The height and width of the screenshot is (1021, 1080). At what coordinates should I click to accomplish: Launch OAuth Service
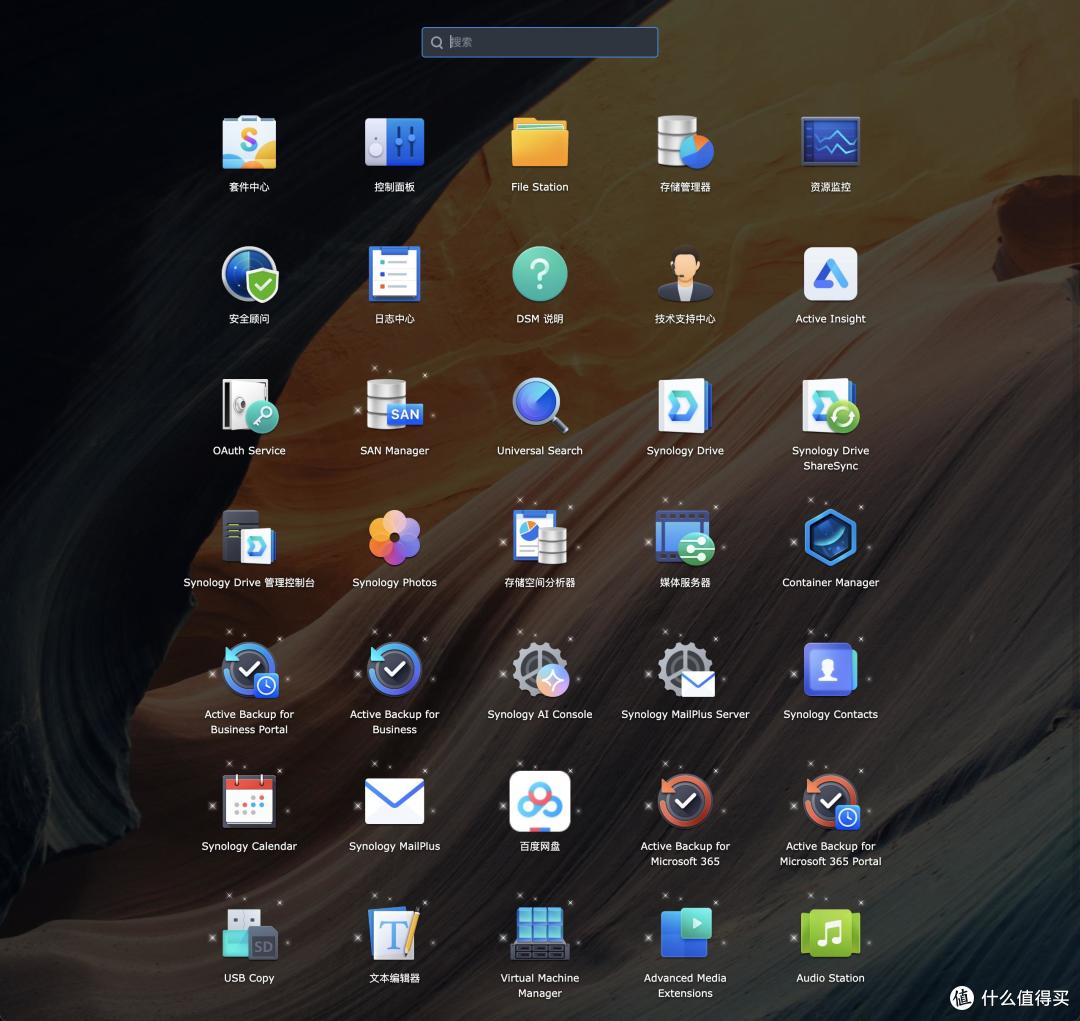tap(249, 406)
